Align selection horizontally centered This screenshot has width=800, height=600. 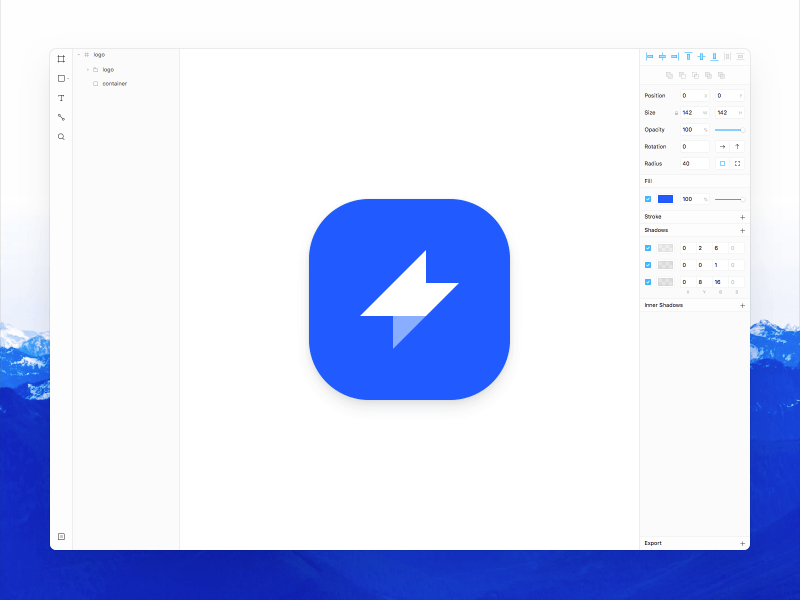tap(662, 57)
